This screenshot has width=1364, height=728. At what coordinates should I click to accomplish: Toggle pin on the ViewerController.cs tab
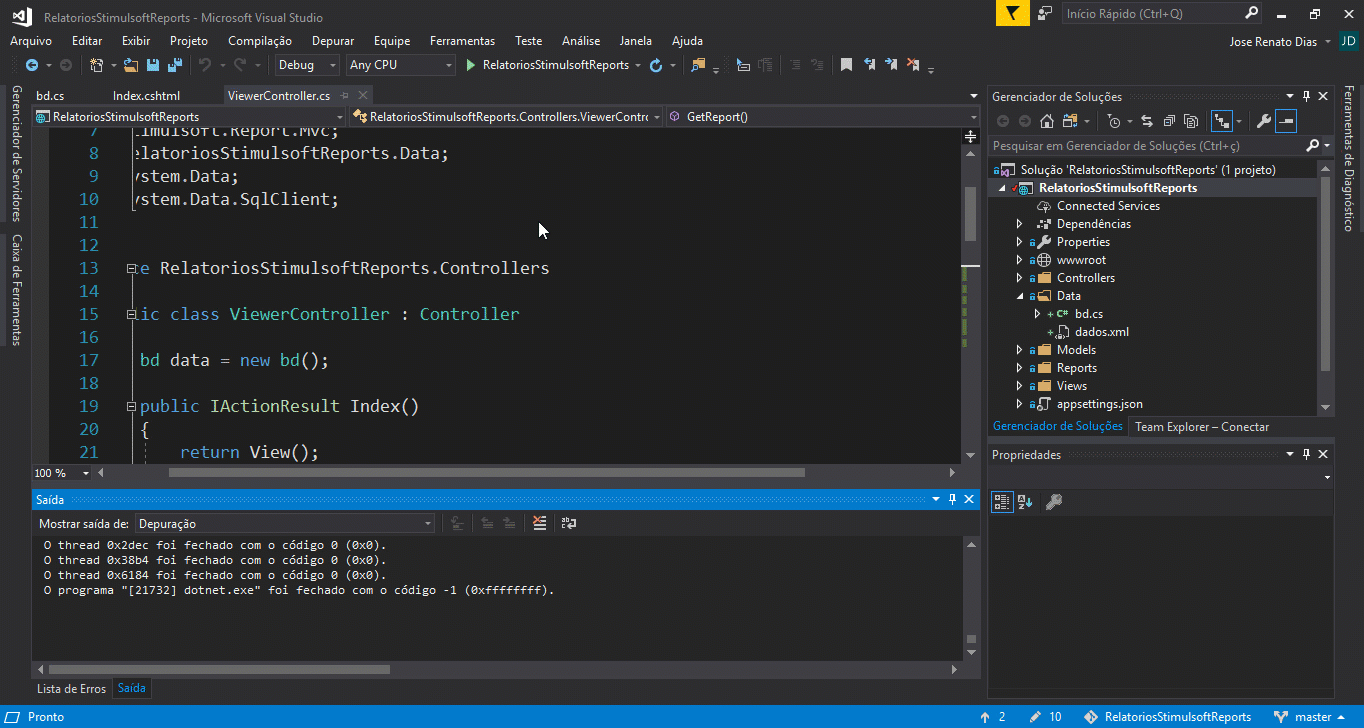(x=344, y=96)
